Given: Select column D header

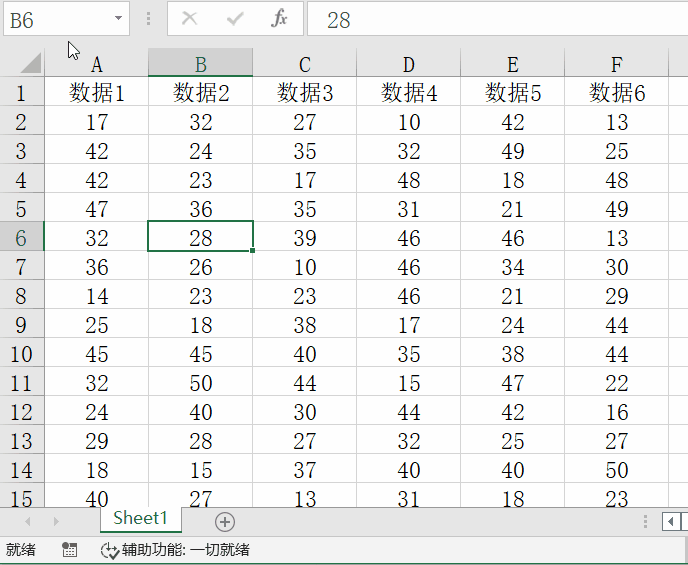Looking at the screenshot, I should [x=408, y=64].
